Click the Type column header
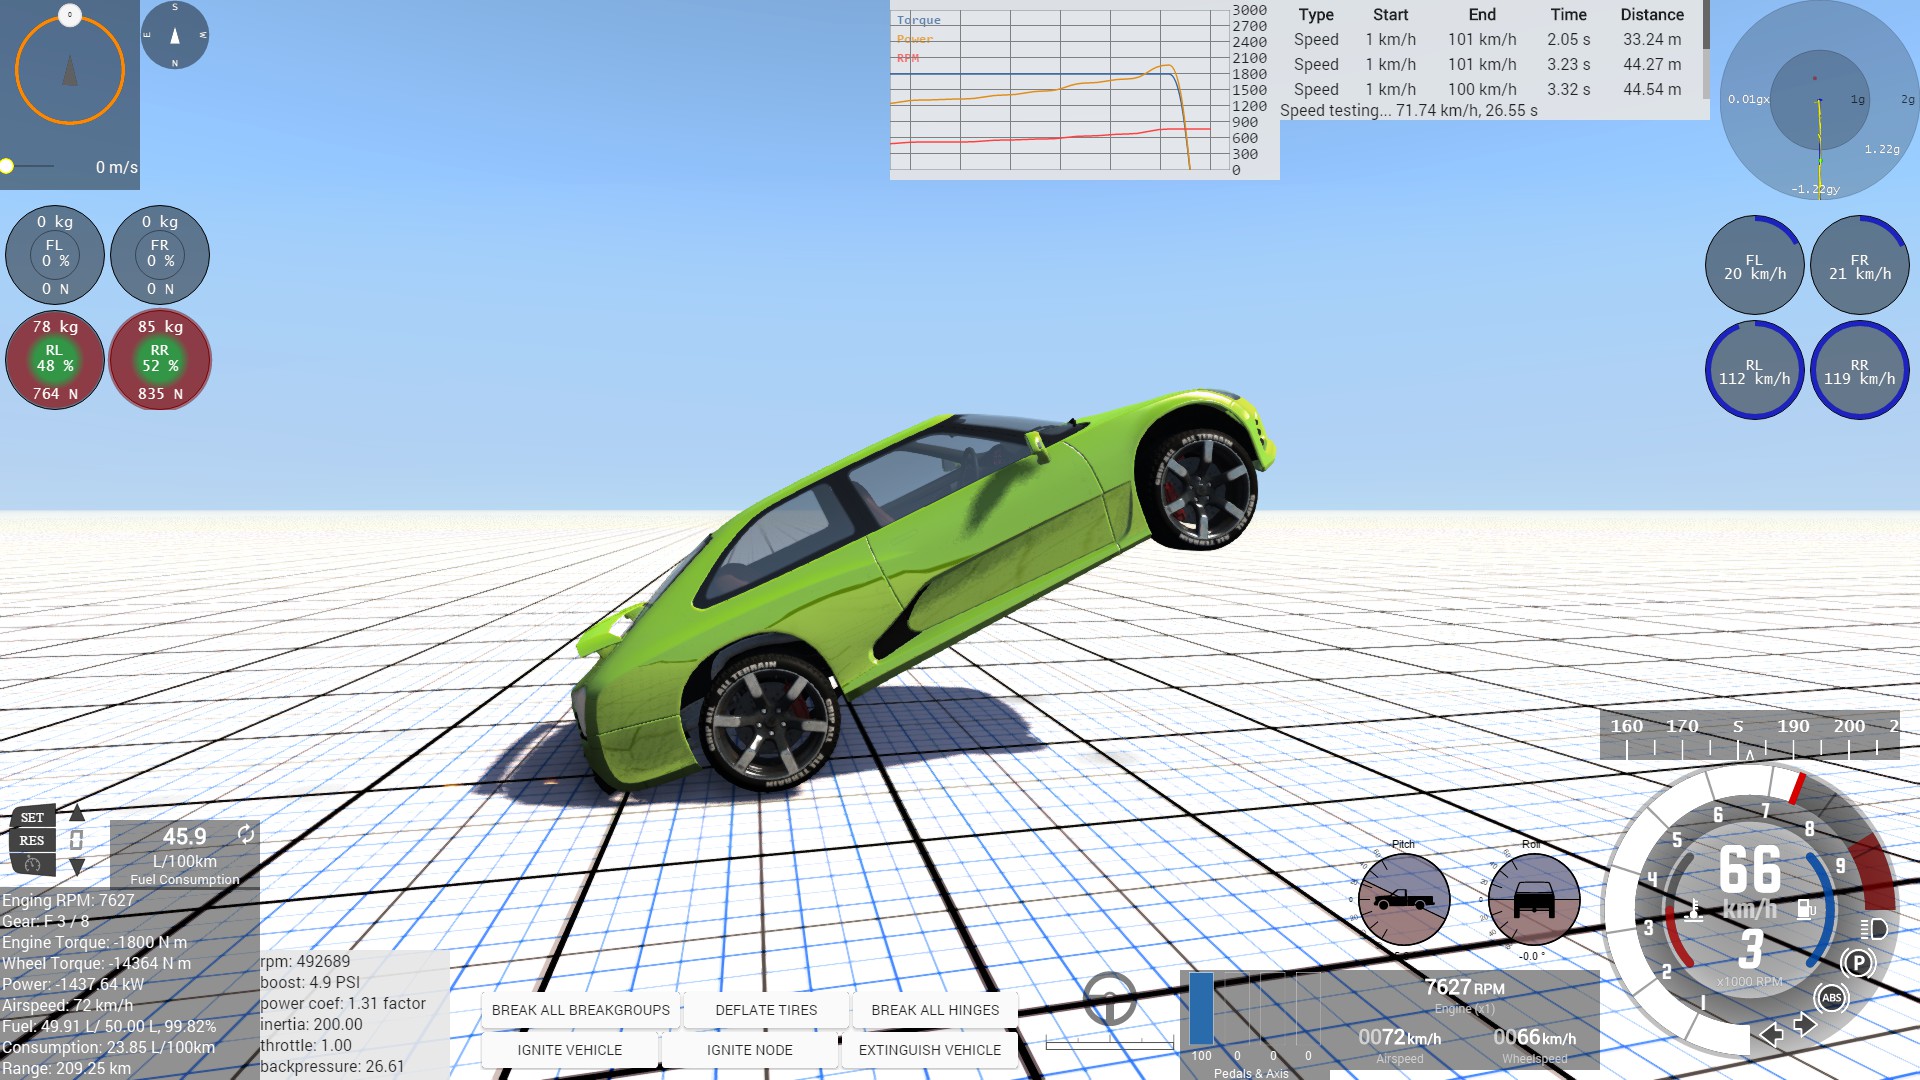Image resolution: width=1920 pixels, height=1080 pixels. pyautogui.click(x=1316, y=14)
